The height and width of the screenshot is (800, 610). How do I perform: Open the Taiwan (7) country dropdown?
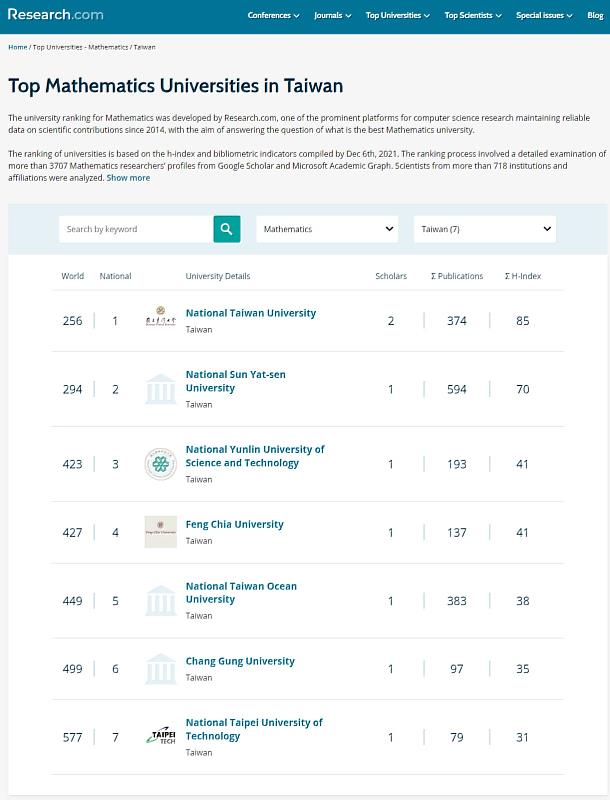point(484,229)
